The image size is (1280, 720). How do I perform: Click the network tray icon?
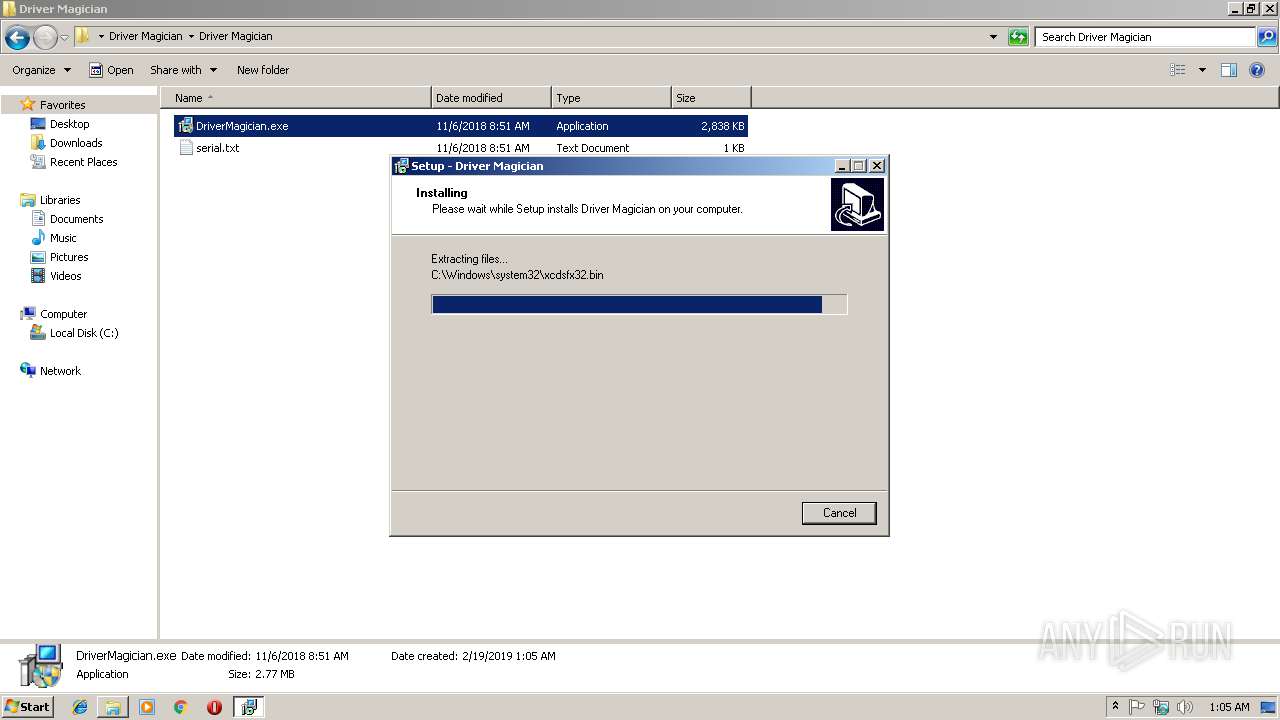[1161, 707]
